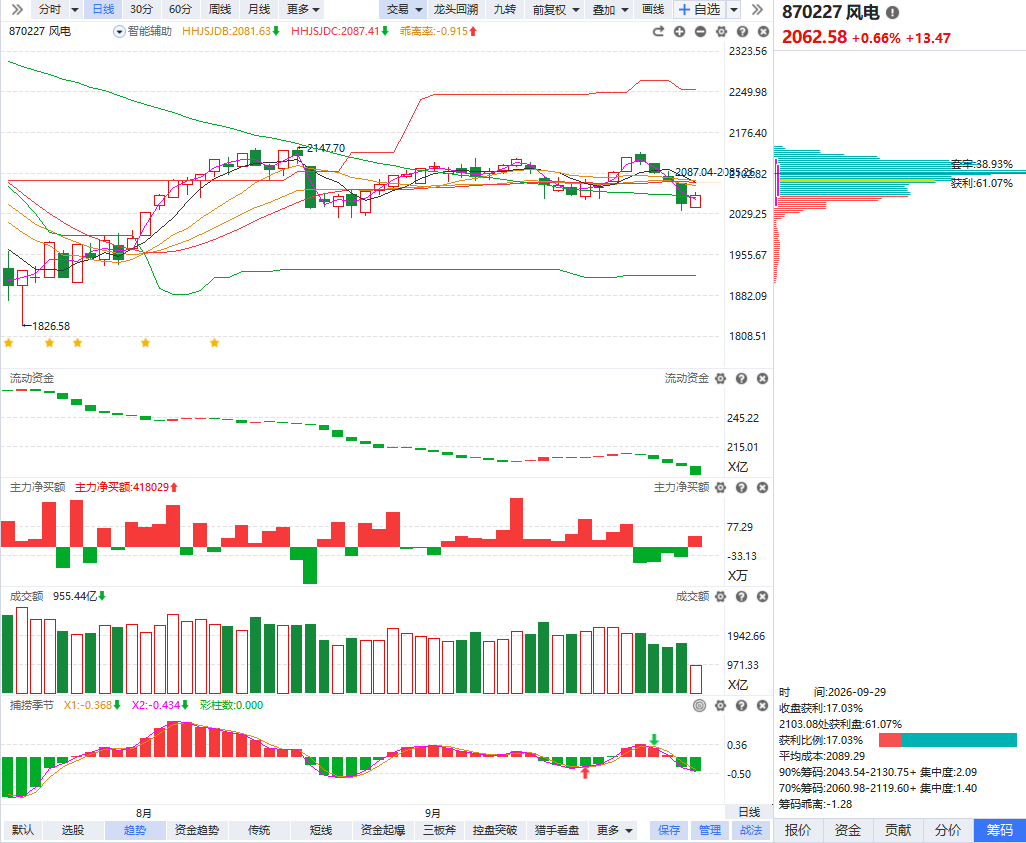Click the first yellow star marker
Image resolution: width=1026 pixels, height=843 pixels.
9,343
